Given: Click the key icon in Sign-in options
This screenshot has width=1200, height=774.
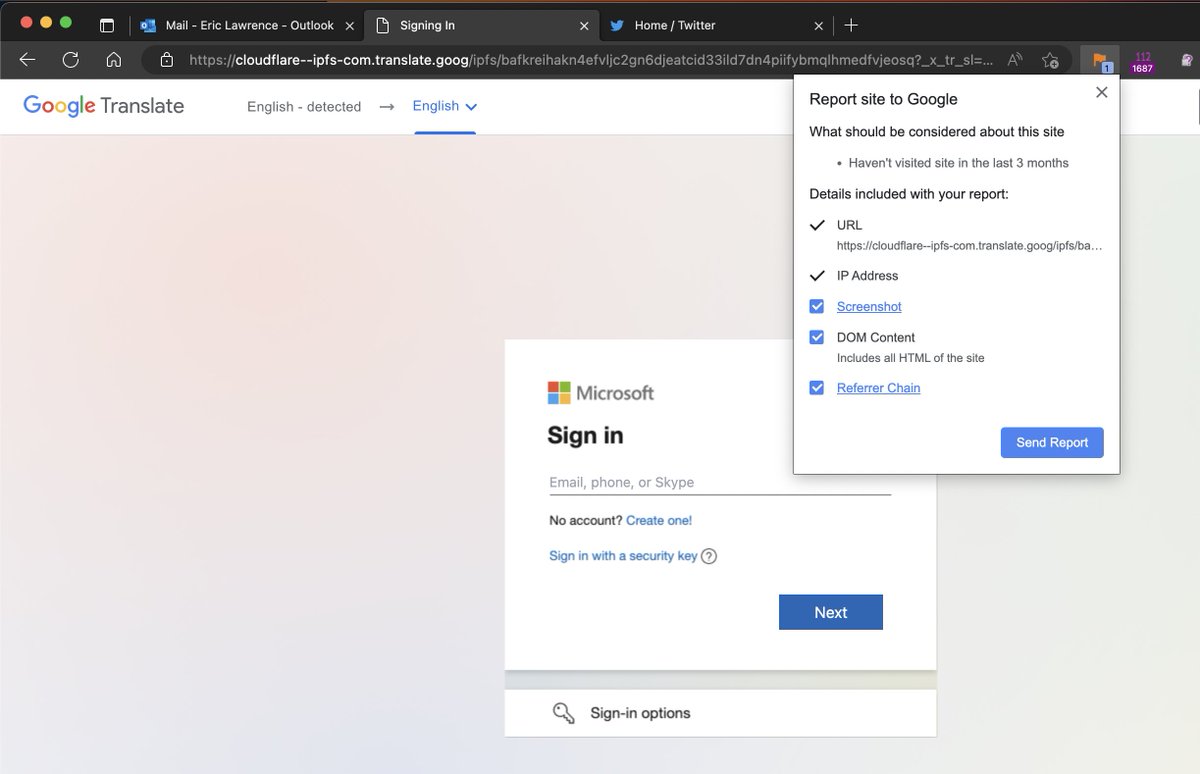Looking at the screenshot, I should coord(564,713).
